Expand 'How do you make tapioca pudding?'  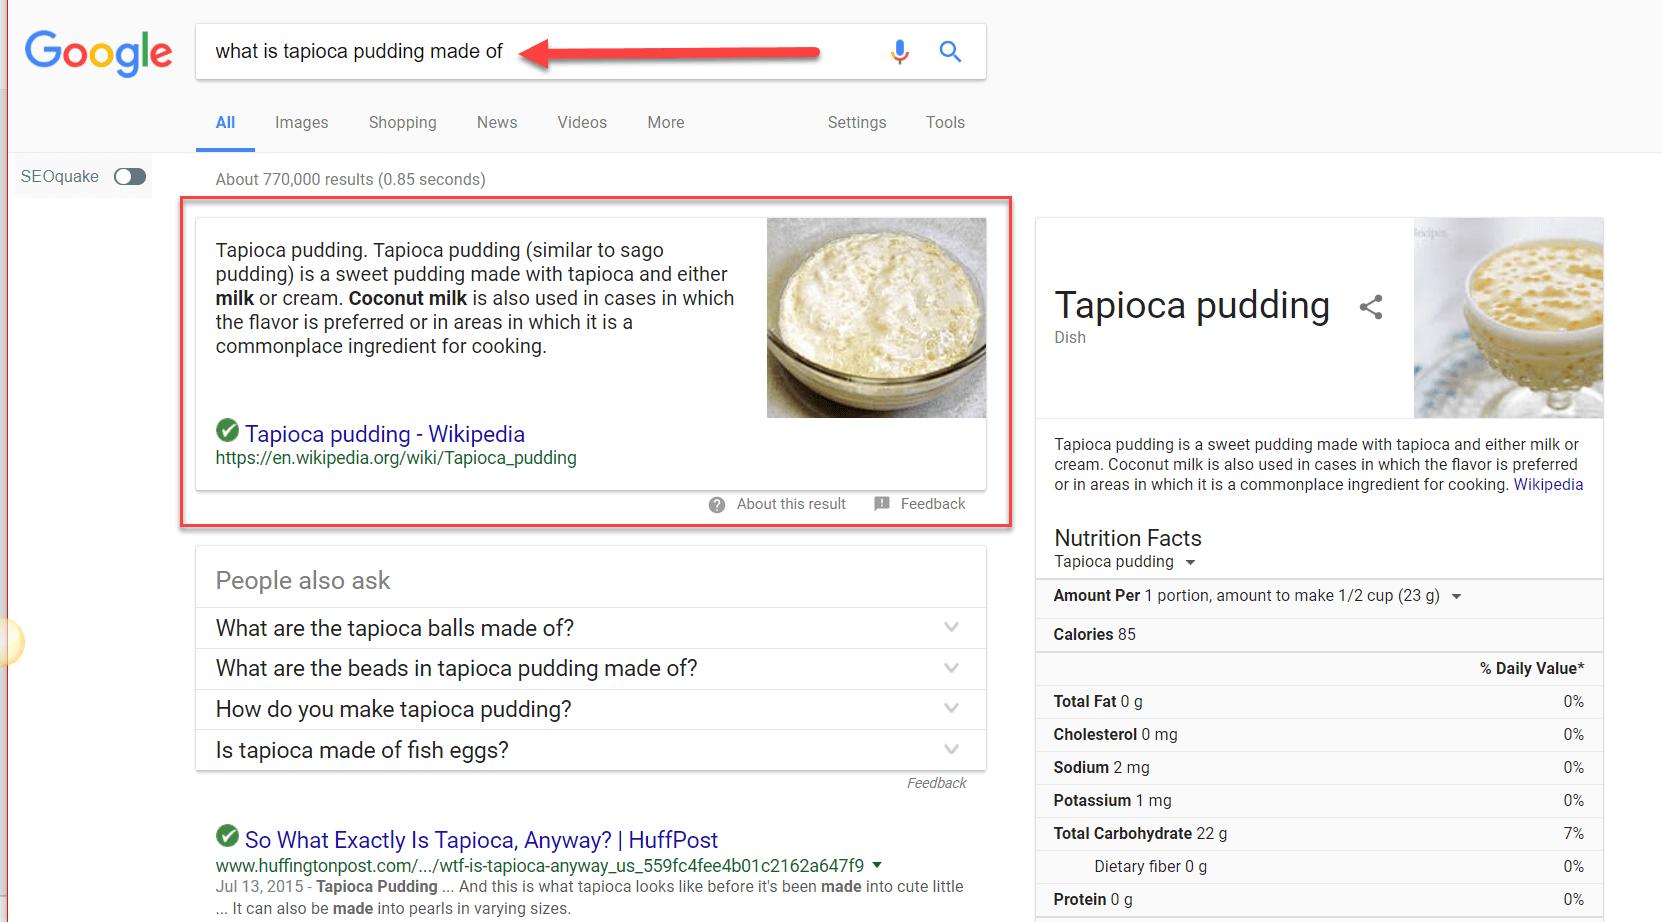[x=591, y=709]
